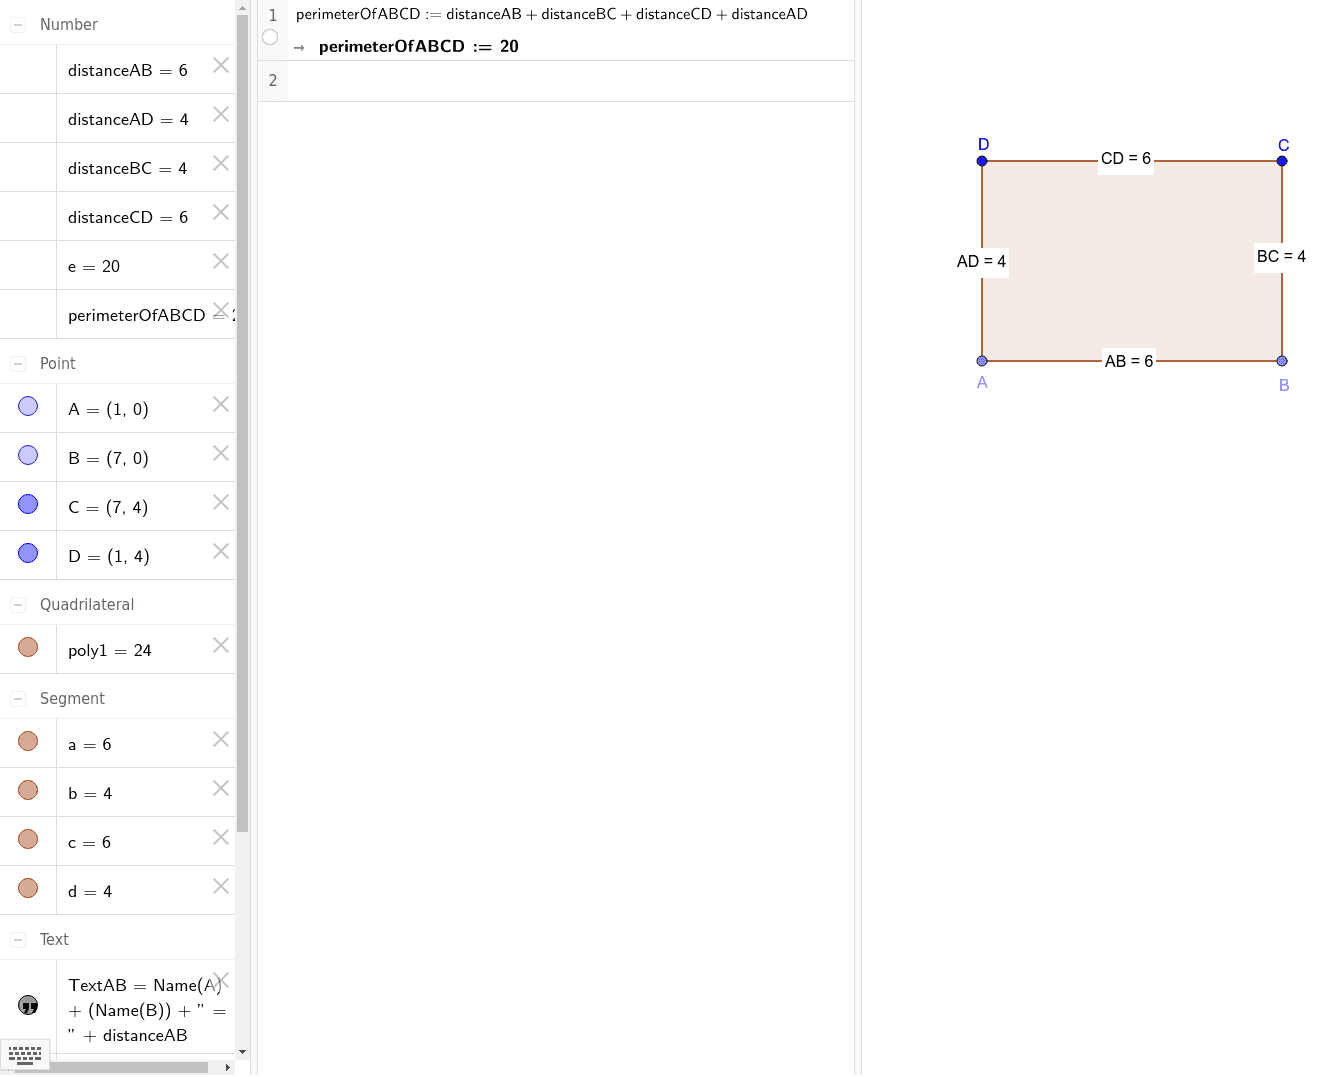Delete the distanceAD entry
Image resolution: width=1327 pixels, height=1077 pixels.
pos(221,114)
